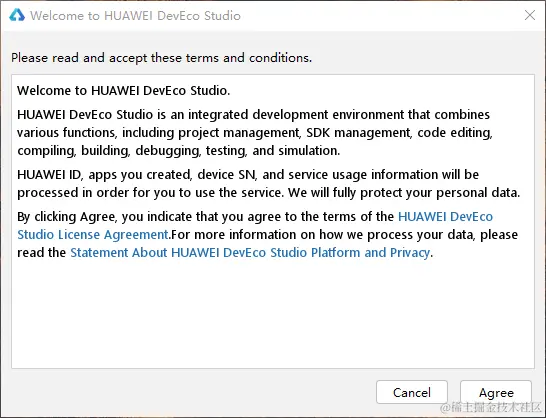This screenshot has height=418, width=546.
Task: Click the Agree button
Action: pos(496,393)
